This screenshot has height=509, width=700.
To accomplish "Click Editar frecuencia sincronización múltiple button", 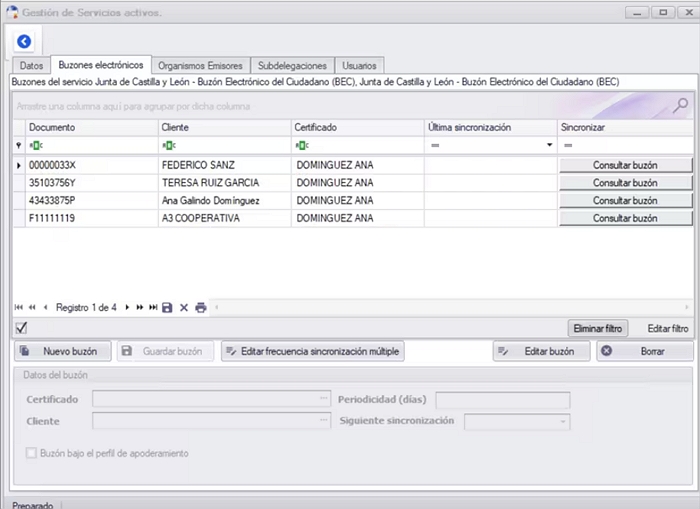I will point(312,351).
